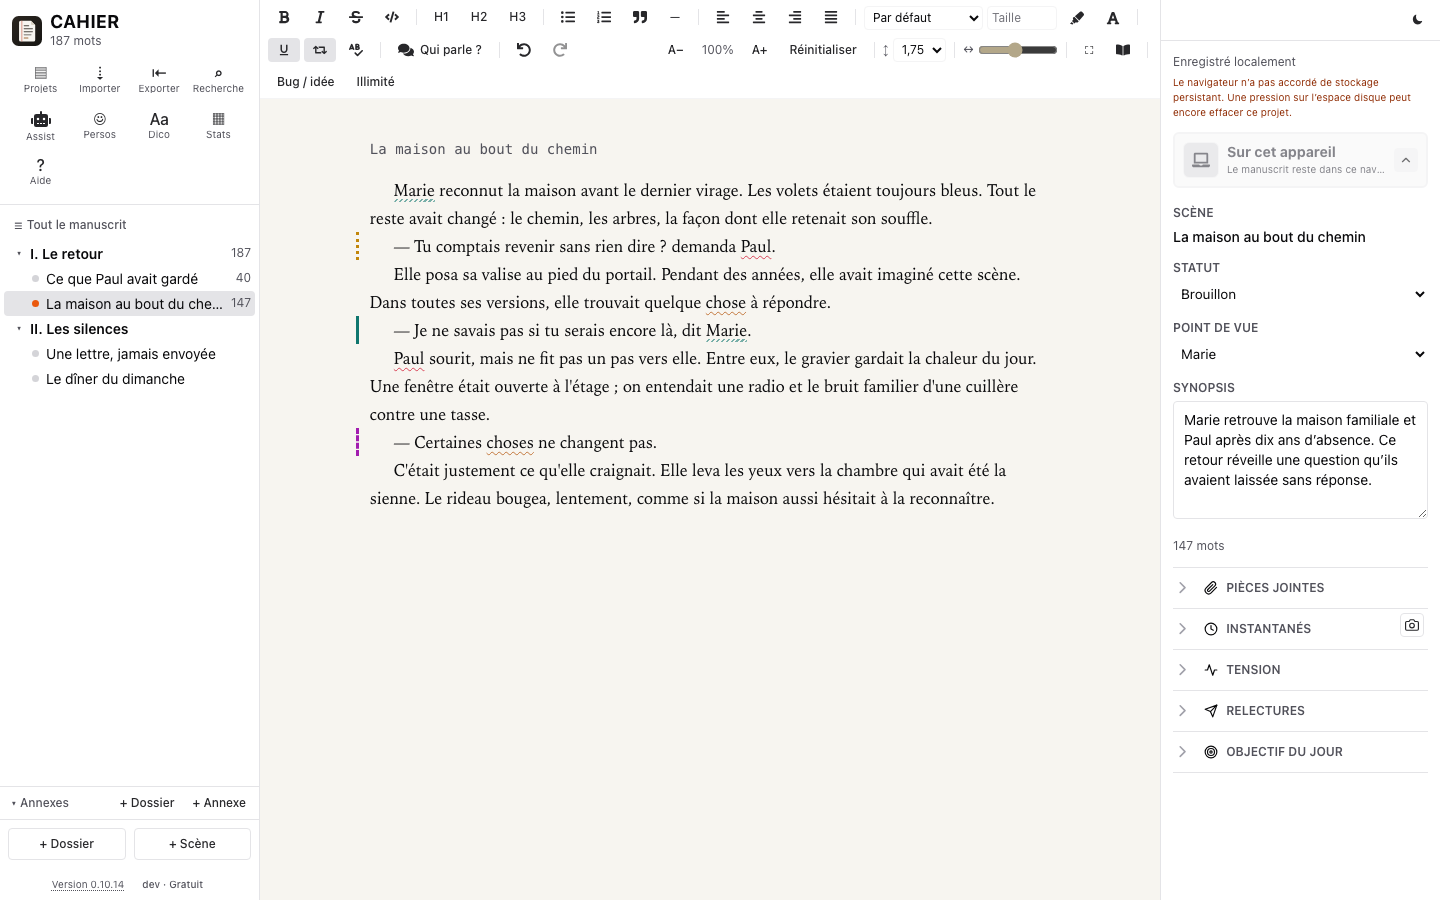The width and height of the screenshot is (1440, 900).
Task: Open the Exporter tool
Action: click(x=159, y=79)
